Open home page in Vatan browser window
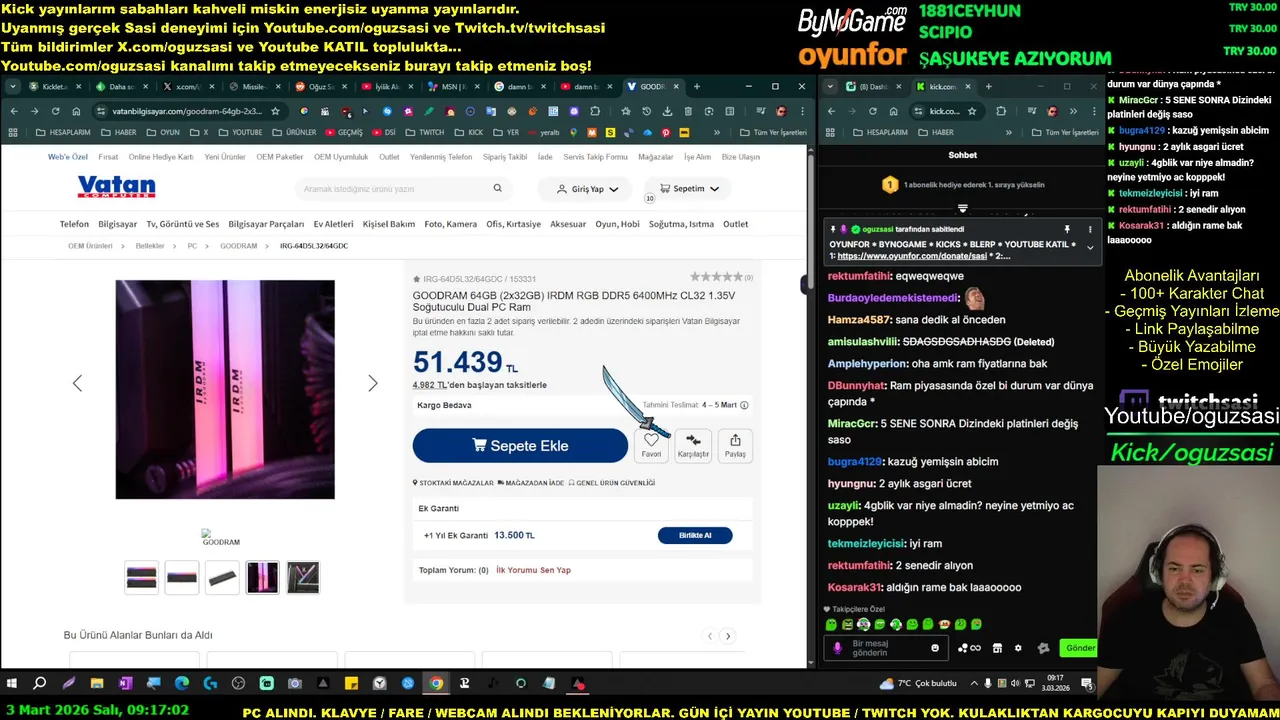Screen dimensions: 1280x720 tap(75, 111)
